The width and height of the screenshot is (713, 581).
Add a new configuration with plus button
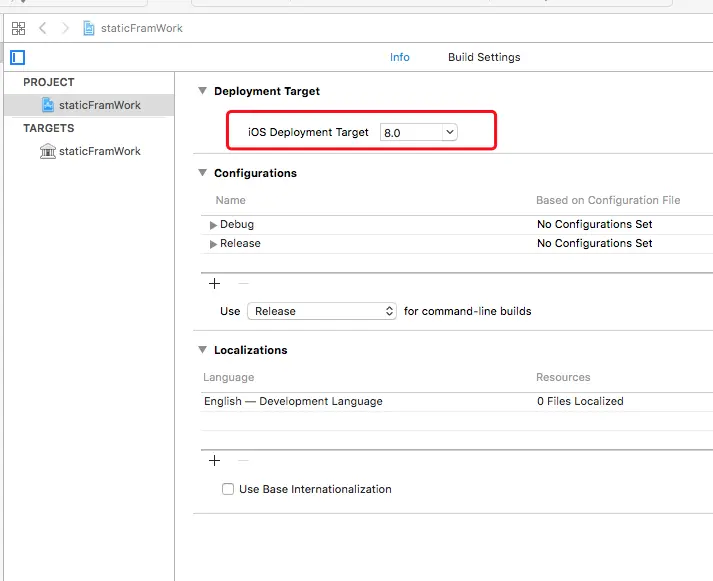[215, 284]
